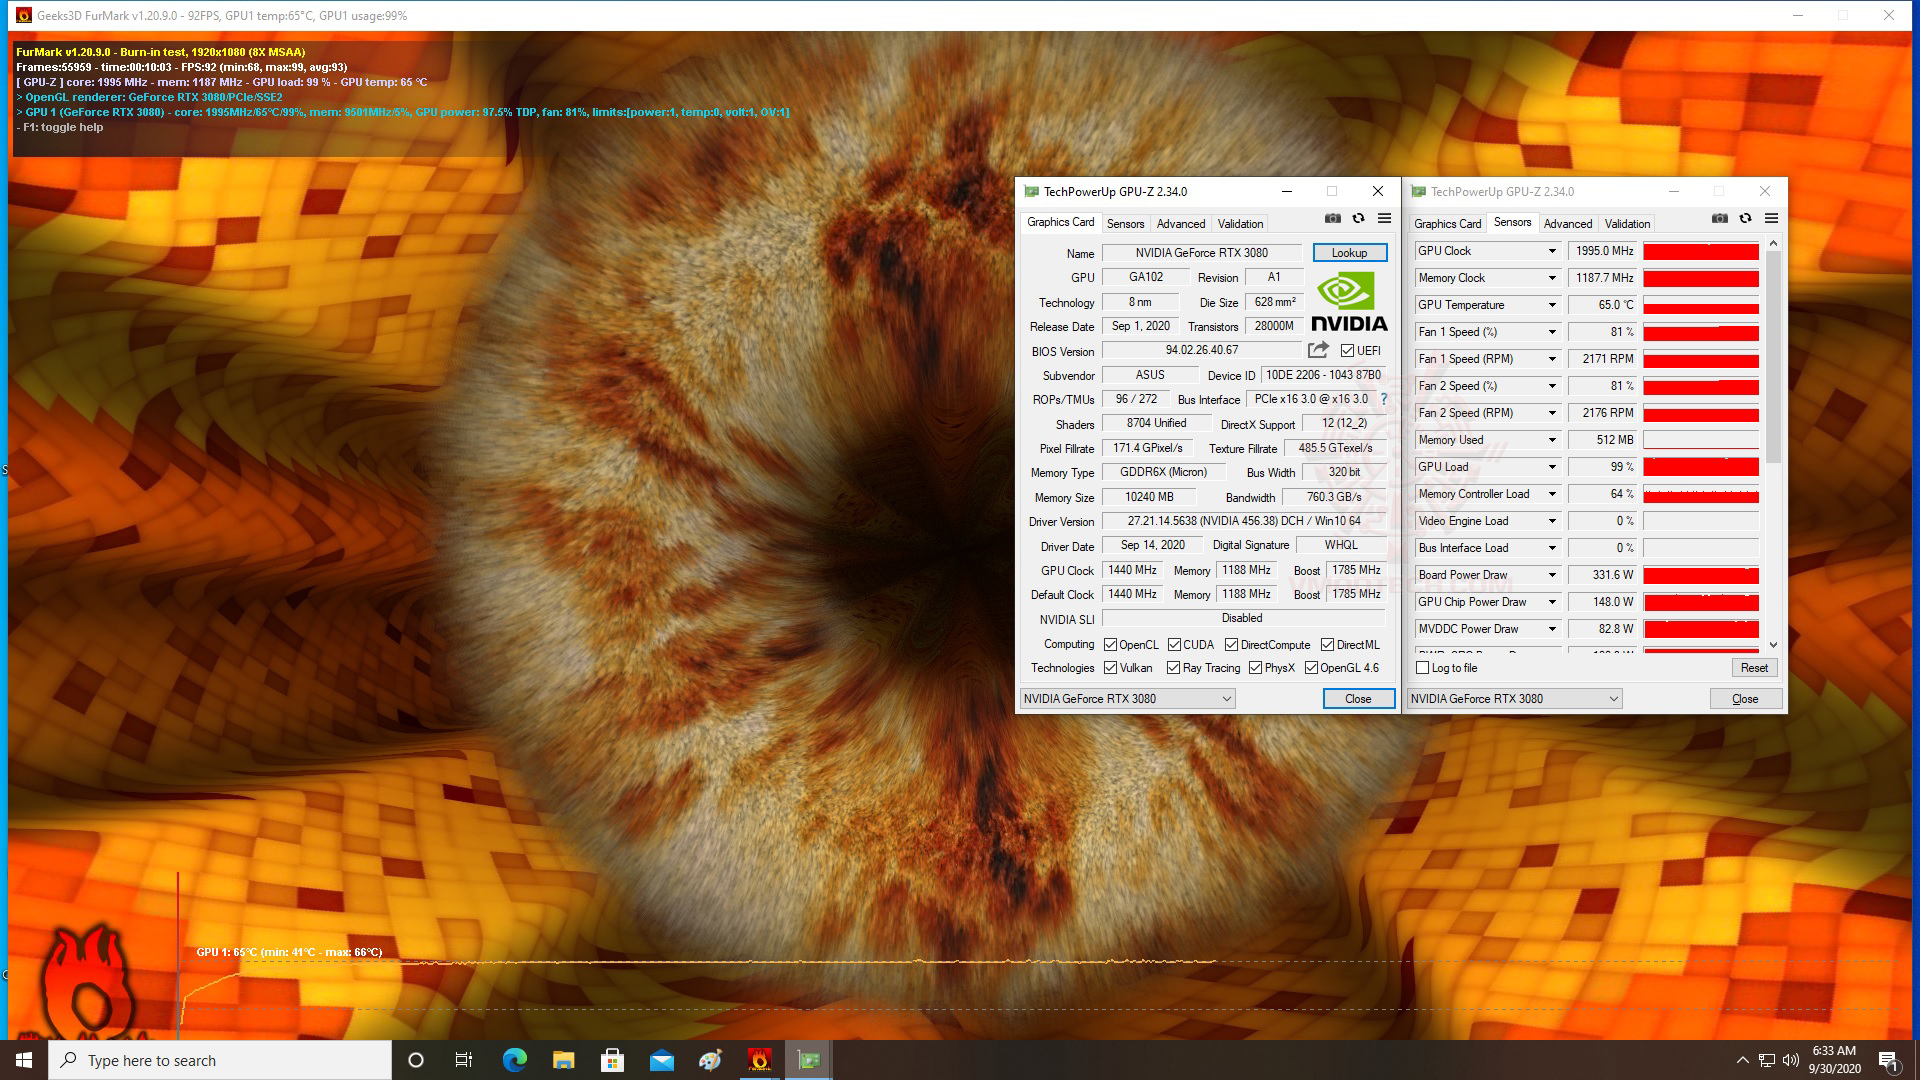Click the BIOS export share icon
The height and width of the screenshot is (1080, 1920).
[1318, 350]
